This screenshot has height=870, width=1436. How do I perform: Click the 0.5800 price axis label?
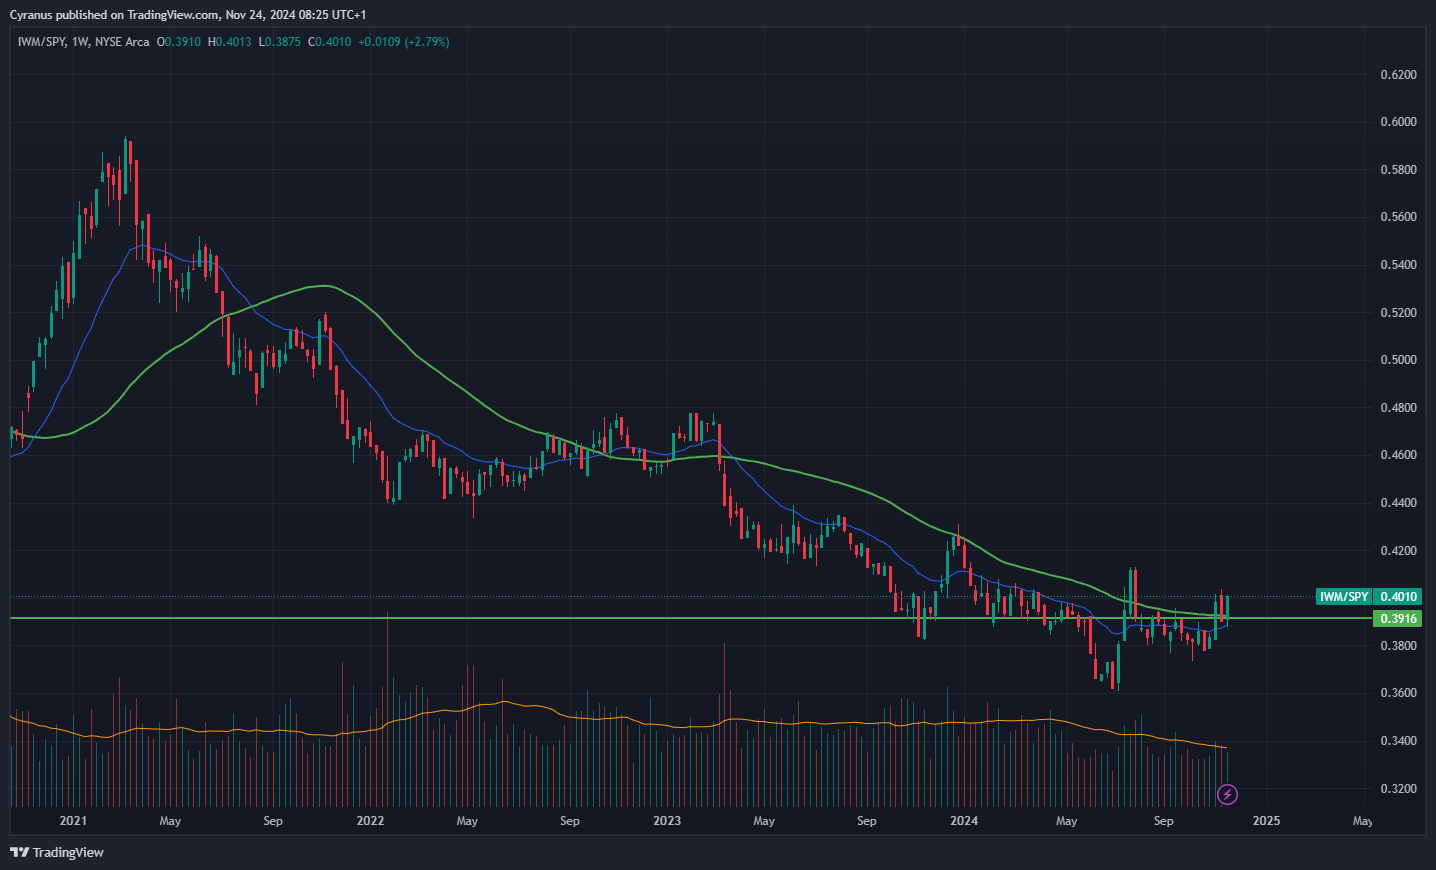[x=1398, y=170]
